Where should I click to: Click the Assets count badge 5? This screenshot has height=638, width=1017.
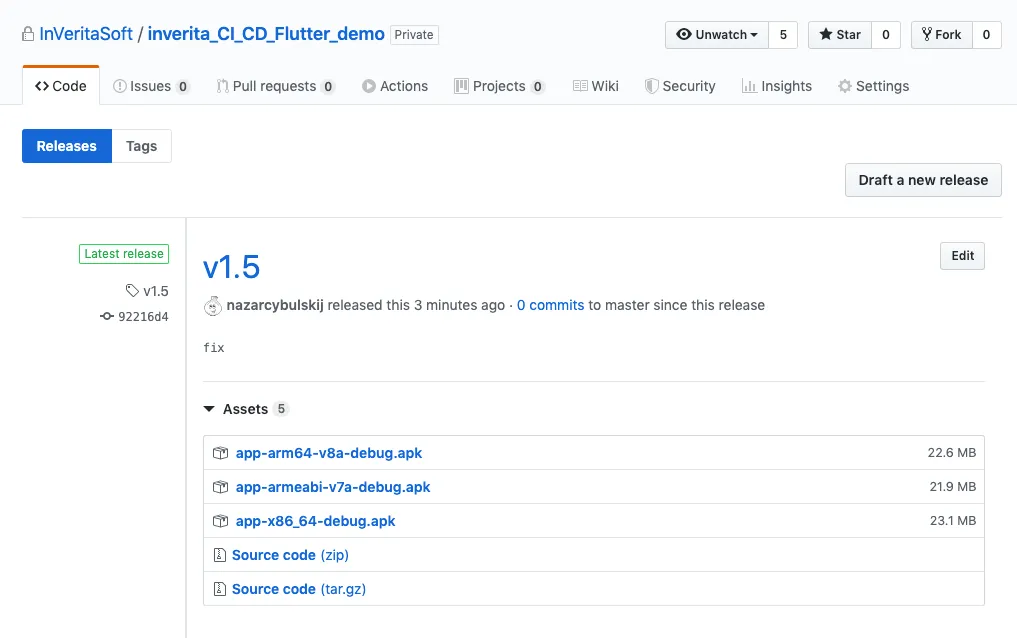coord(281,408)
